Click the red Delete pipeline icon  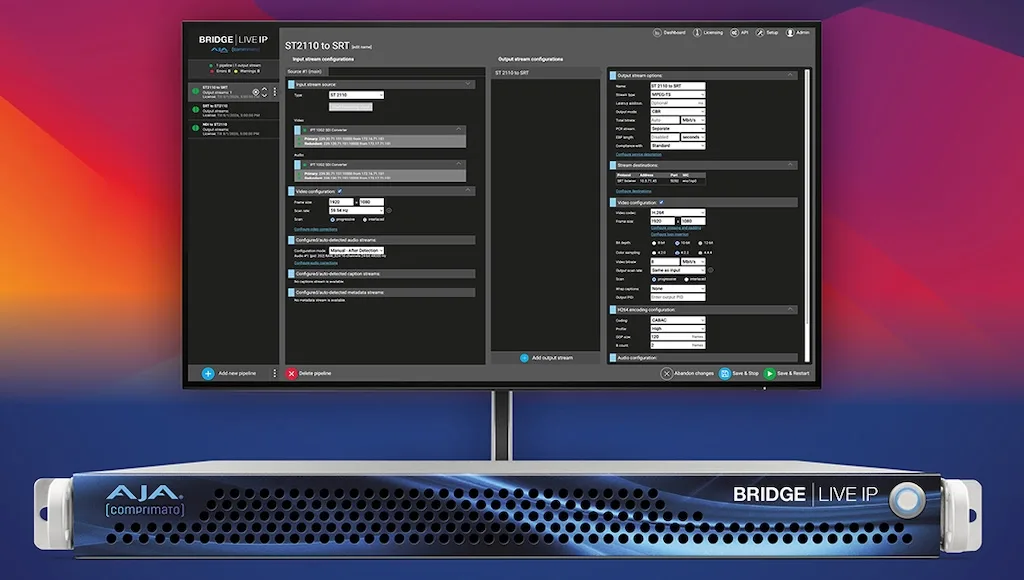[291, 373]
